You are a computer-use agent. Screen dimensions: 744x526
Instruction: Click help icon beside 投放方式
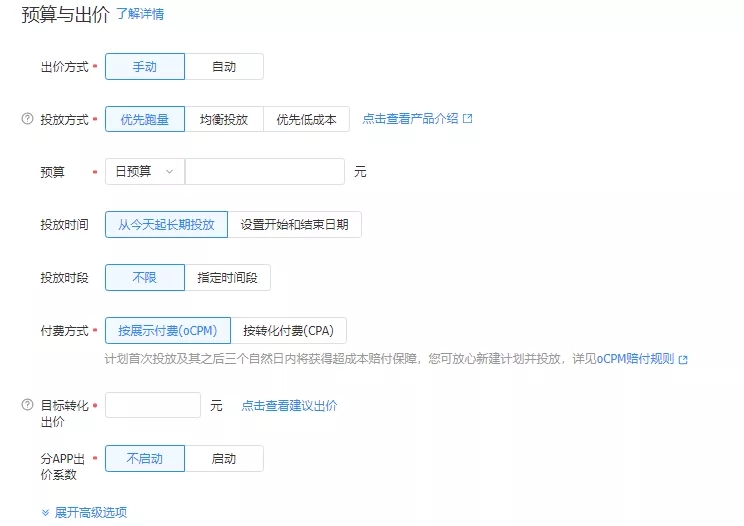27,119
